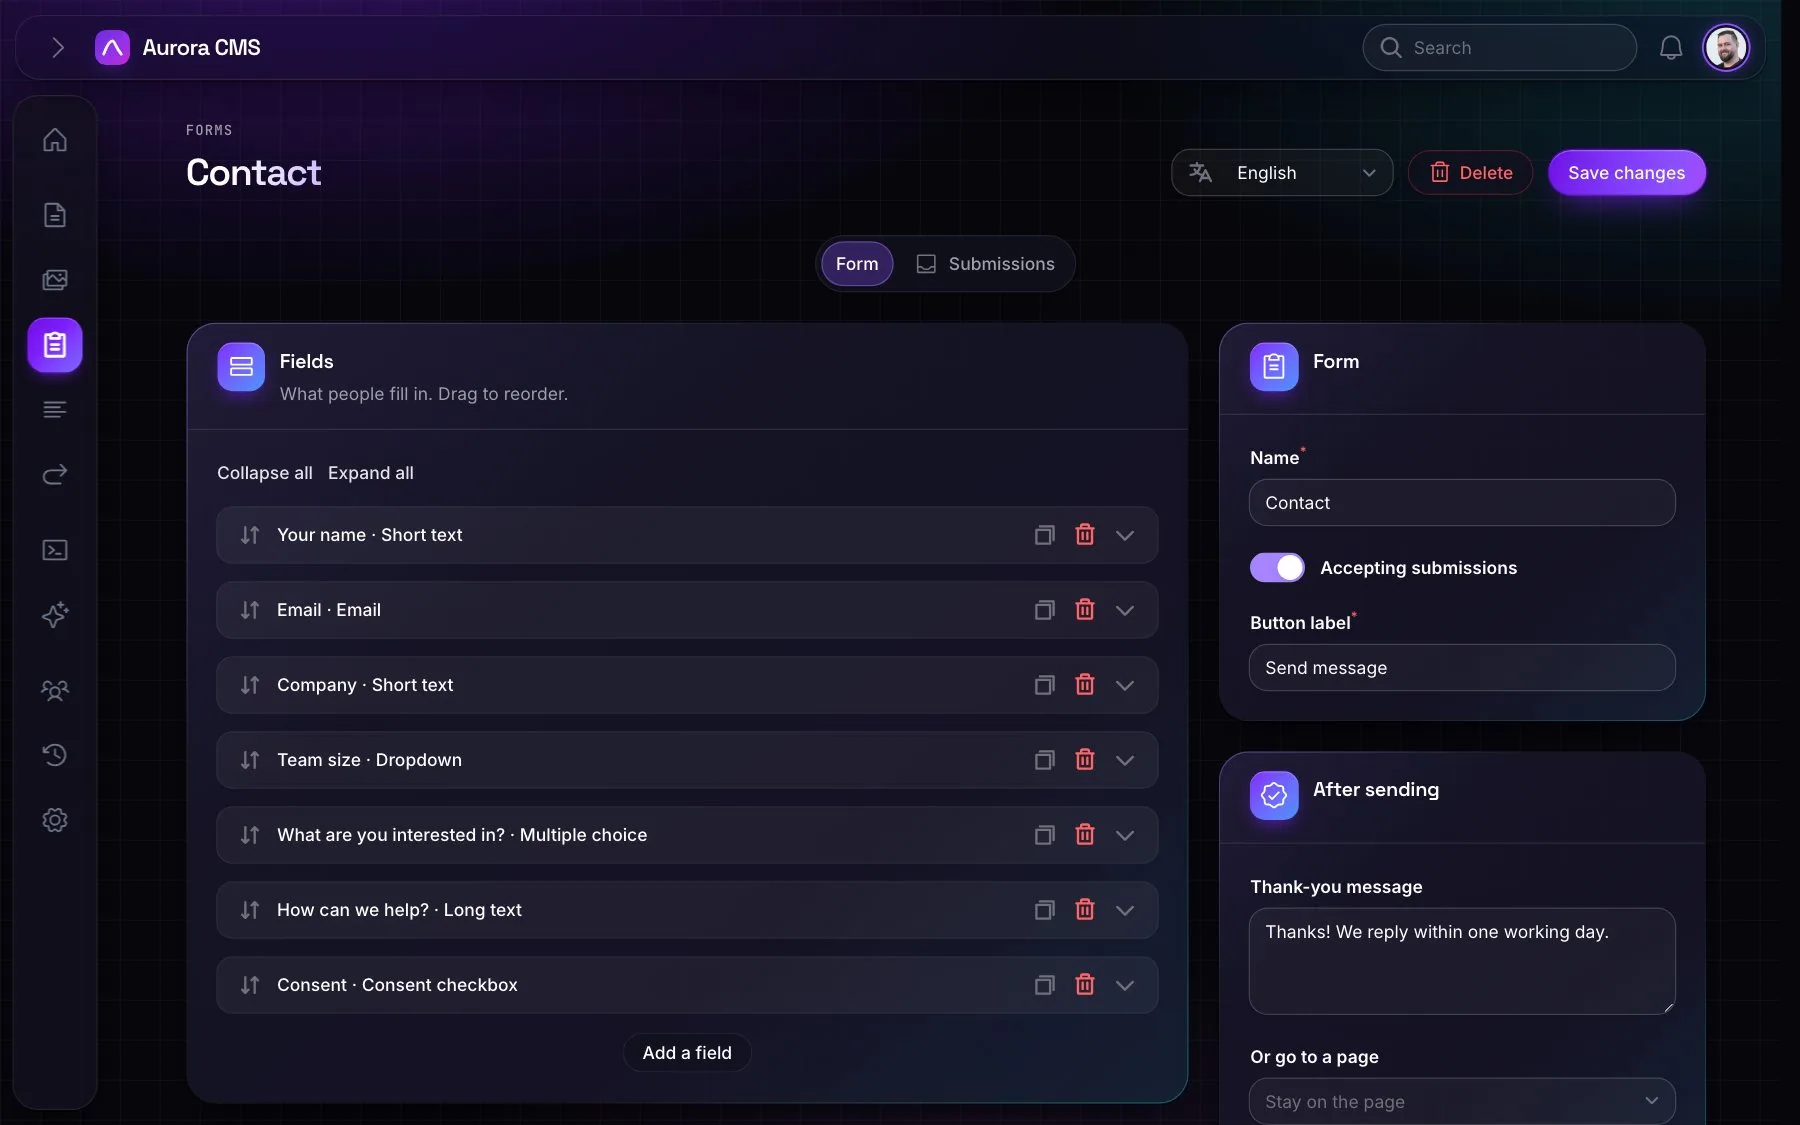Viewport: 1800px width, 1125px height.
Task: Open the Media images icon in the sidebar
Action: click(x=55, y=280)
